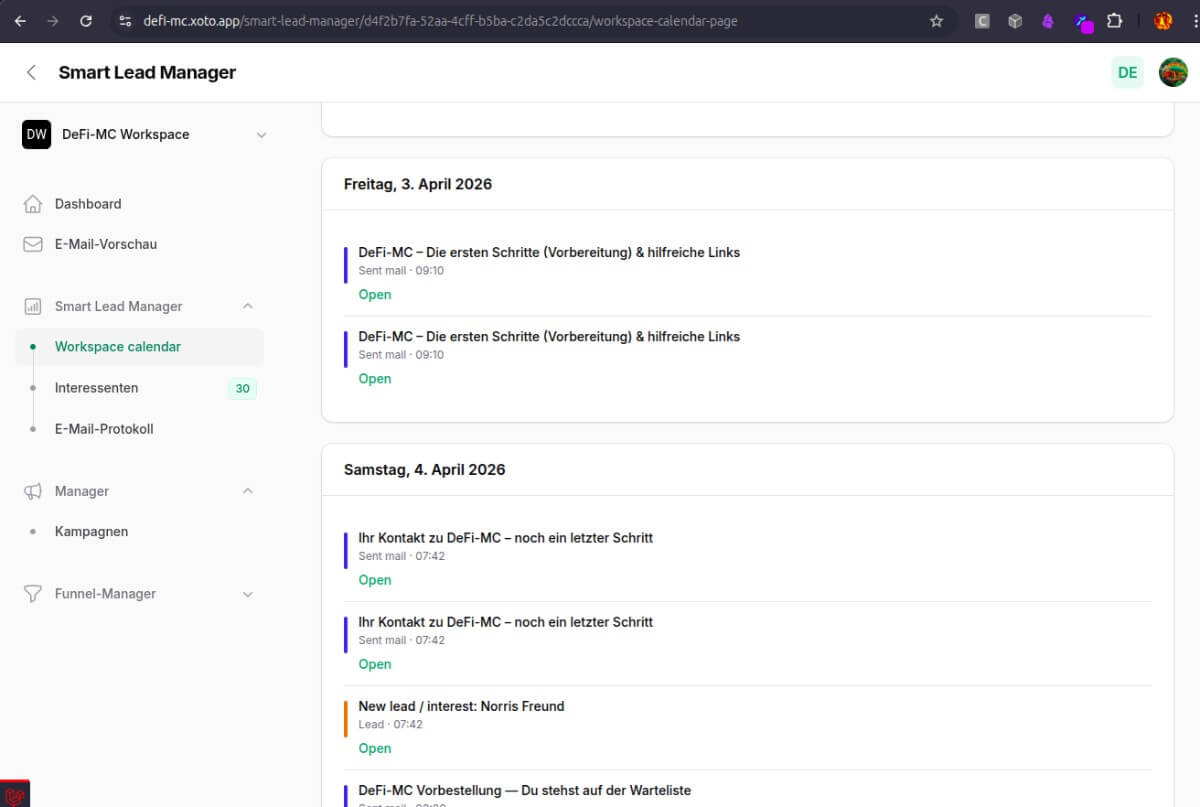Click the Smart Lead Manager chart icon
Screen dimensions: 1200x807
(x=33, y=306)
